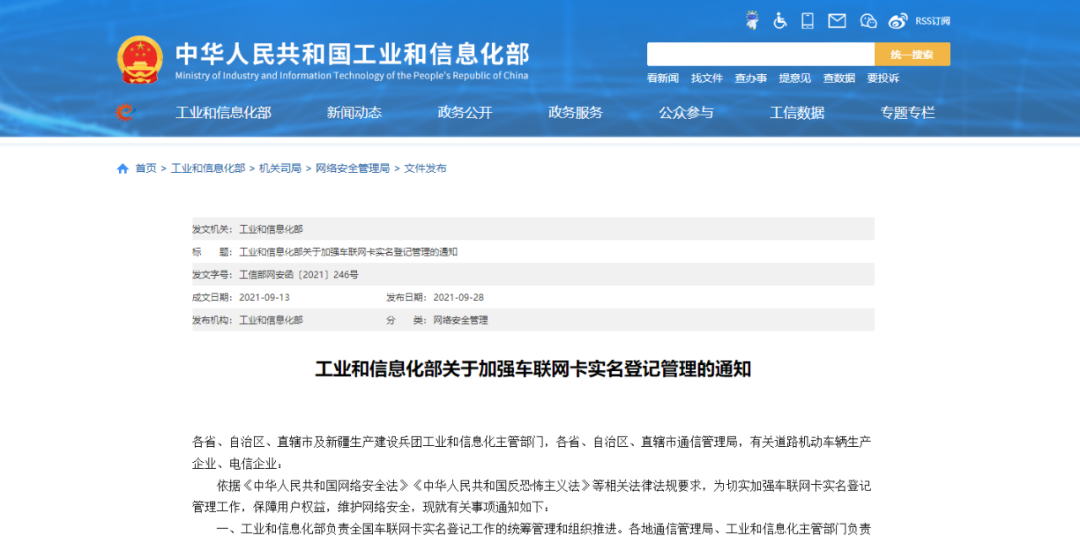The width and height of the screenshot is (1080, 543).
Task: Click the 发文机关 value 工业和信息化部
Action: point(271,229)
